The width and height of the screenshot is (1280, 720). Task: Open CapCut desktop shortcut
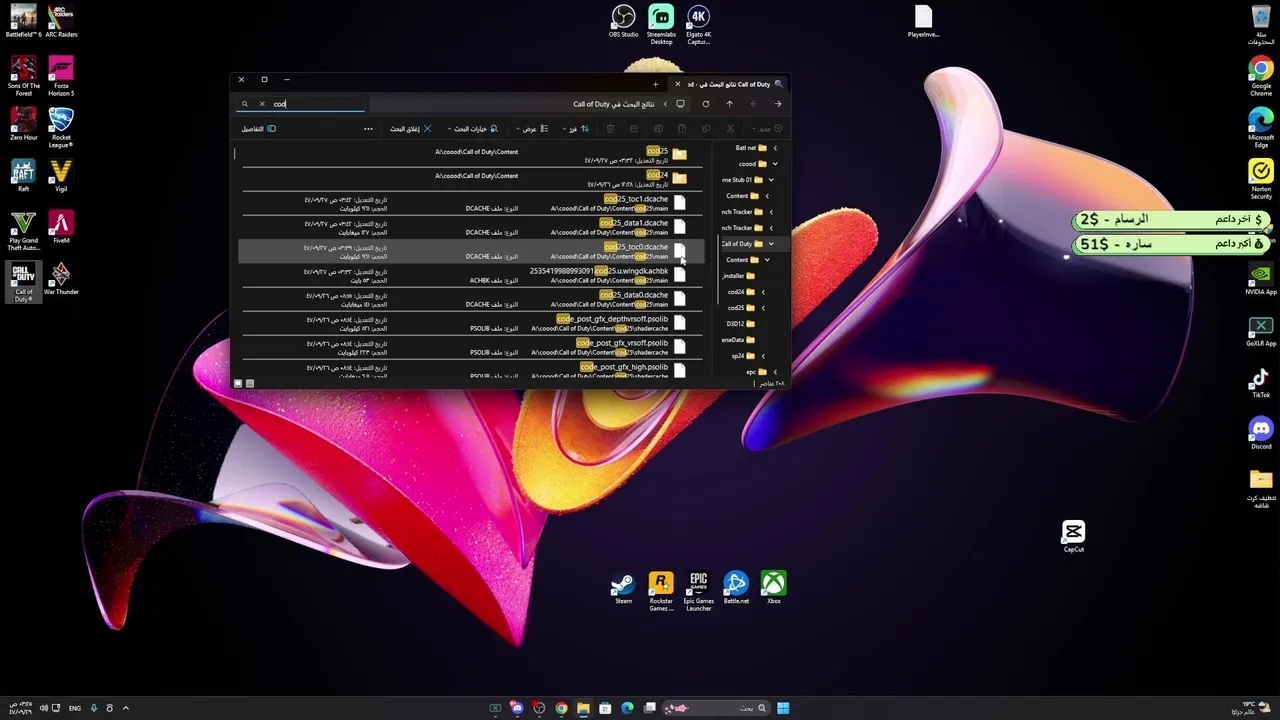coord(1073,536)
